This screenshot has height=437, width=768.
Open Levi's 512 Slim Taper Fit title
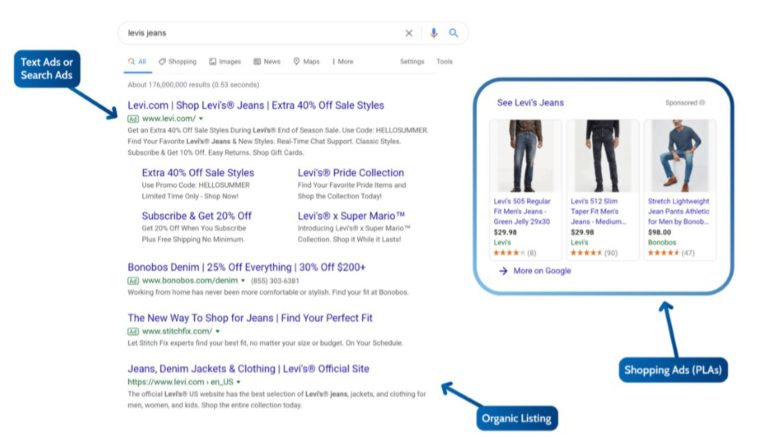[598, 212]
